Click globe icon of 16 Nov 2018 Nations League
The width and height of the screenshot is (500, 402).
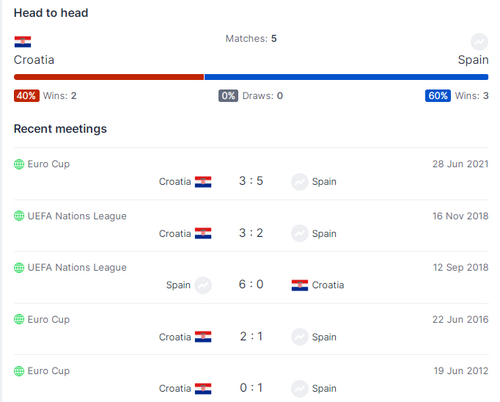(19, 216)
